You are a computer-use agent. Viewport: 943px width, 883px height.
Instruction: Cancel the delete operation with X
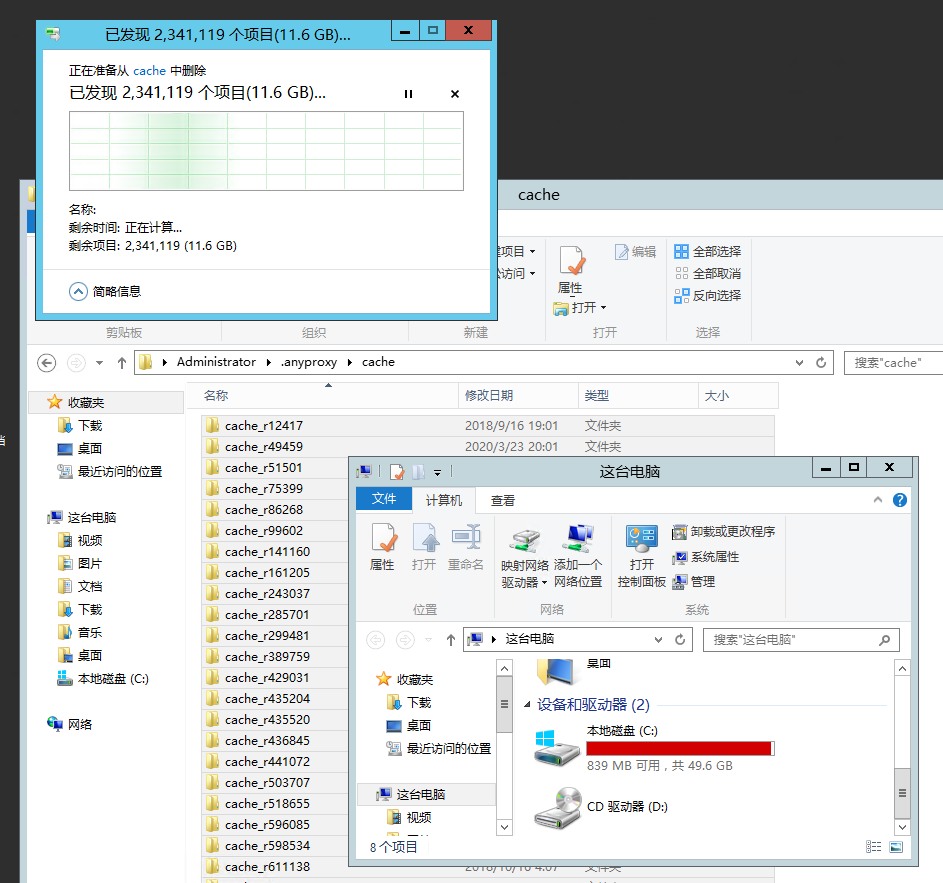tap(455, 94)
